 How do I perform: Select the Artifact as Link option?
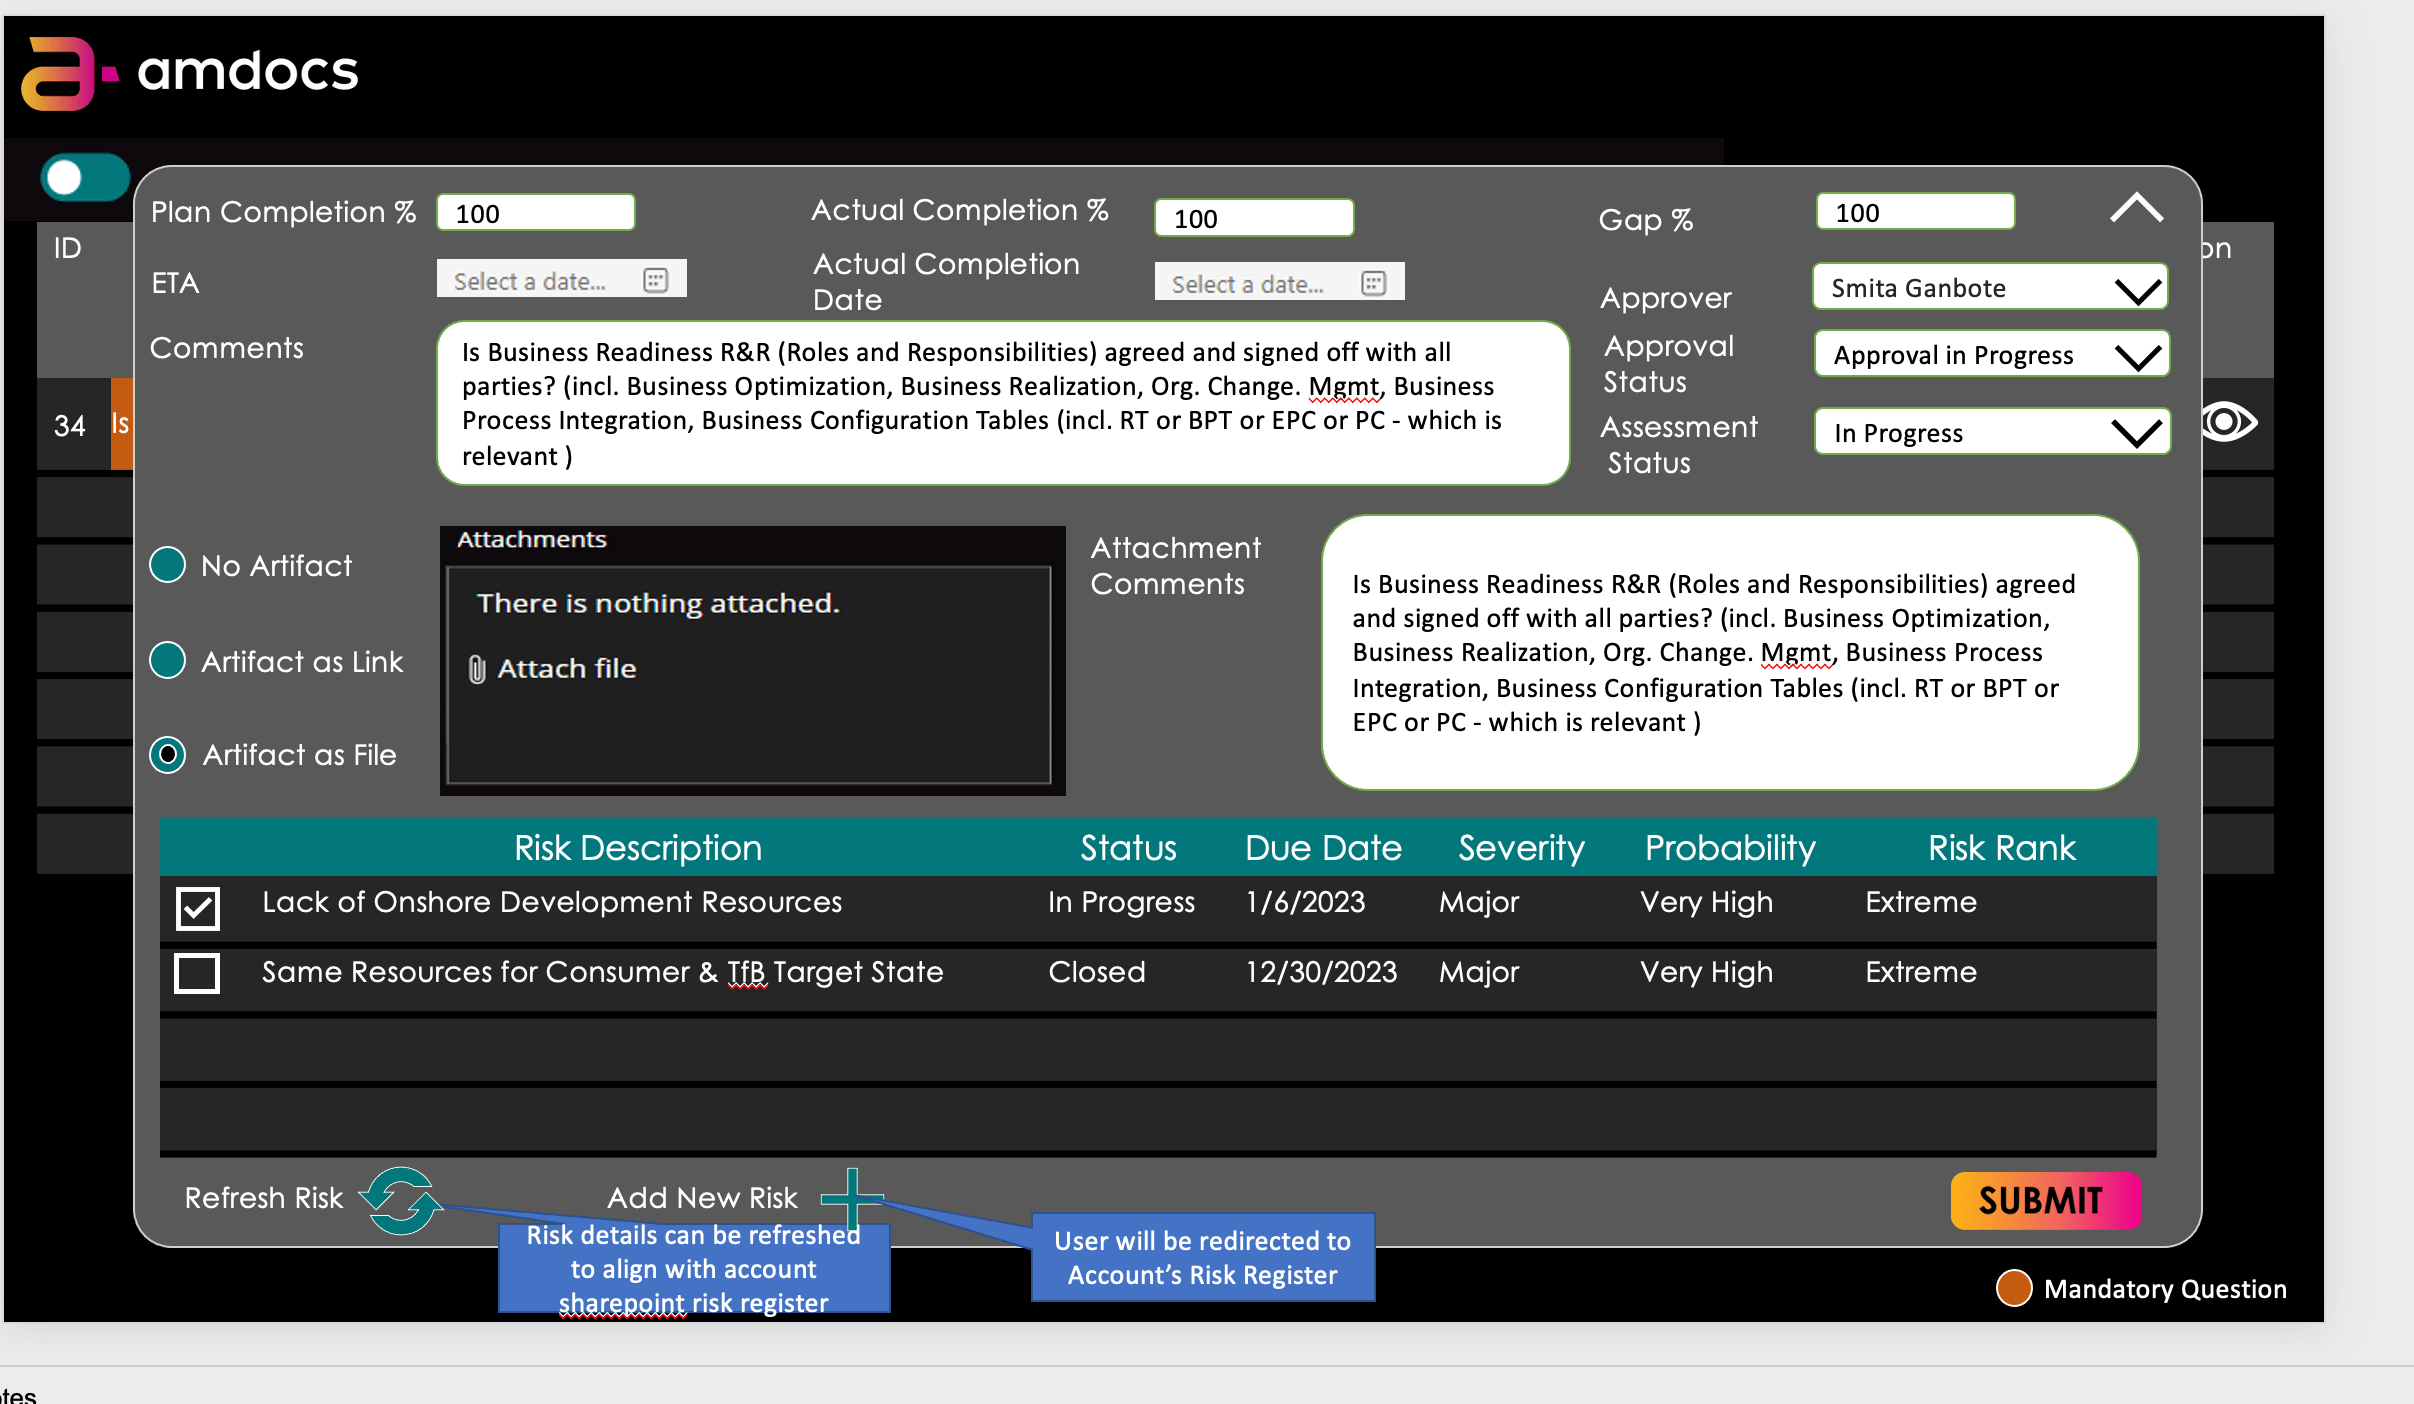(168, 661)
